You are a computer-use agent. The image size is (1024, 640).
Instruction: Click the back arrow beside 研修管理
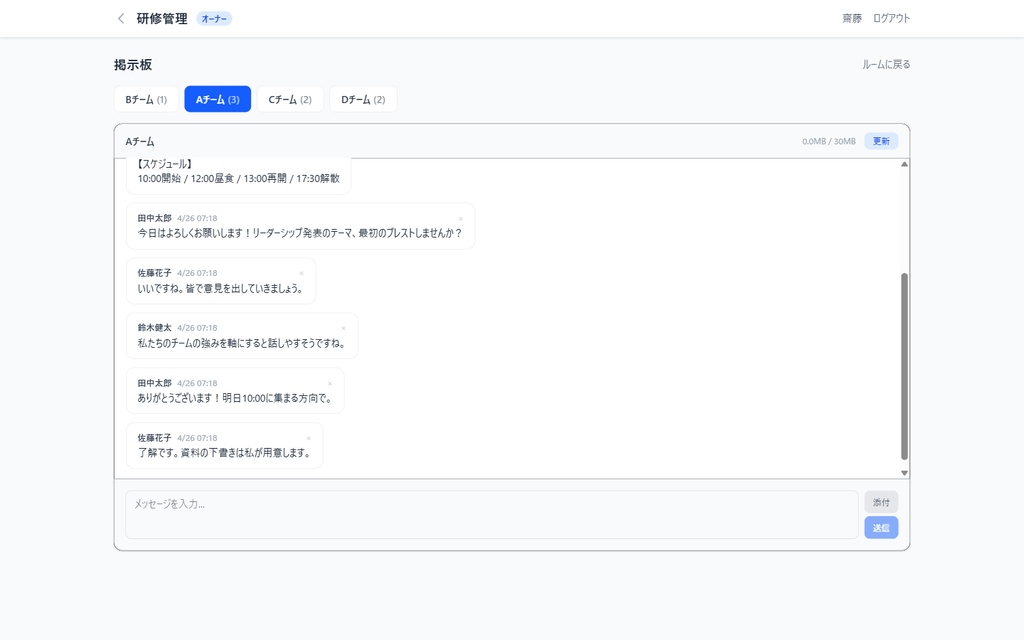coord(120,18)
